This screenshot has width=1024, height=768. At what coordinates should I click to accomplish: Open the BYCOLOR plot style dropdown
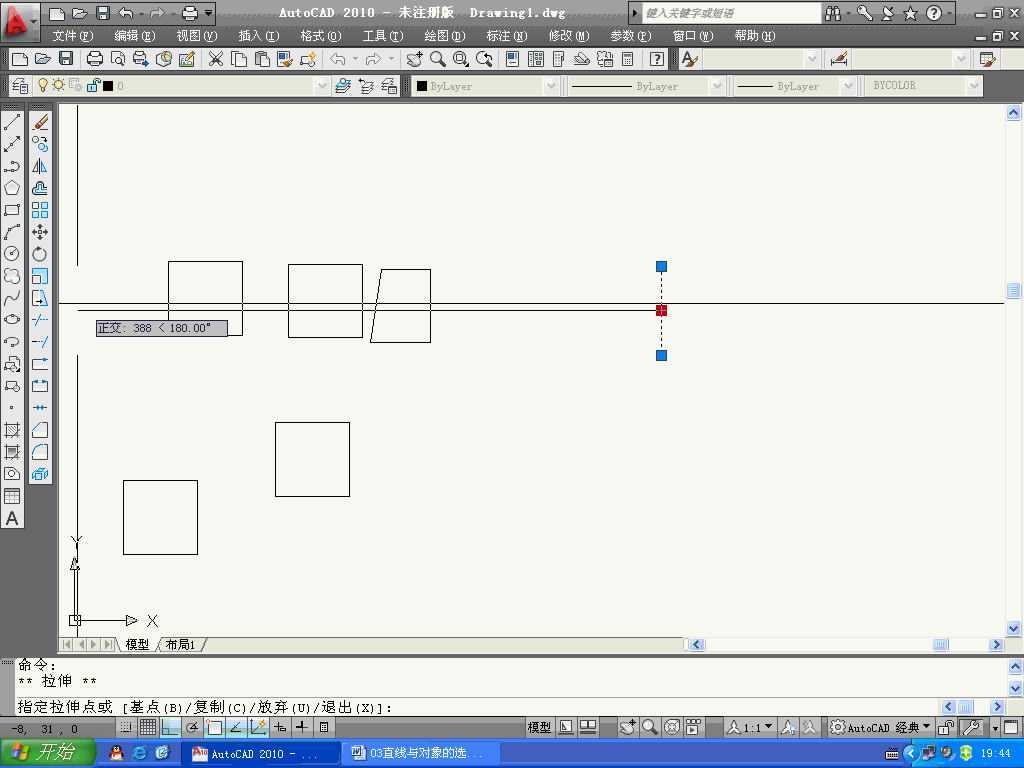pos(974,86)
